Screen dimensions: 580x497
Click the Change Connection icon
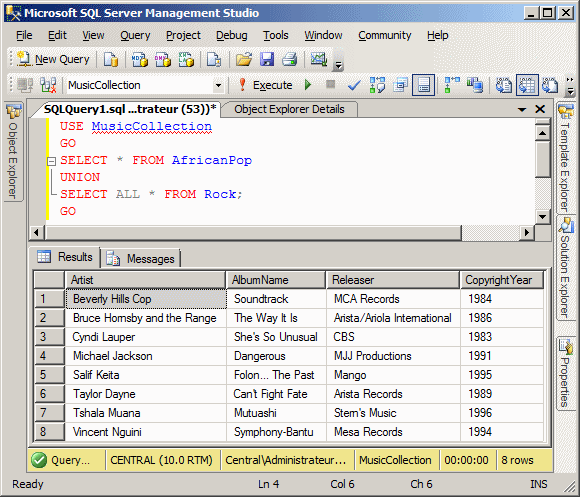pyautogui.click(x=48, y=85)
